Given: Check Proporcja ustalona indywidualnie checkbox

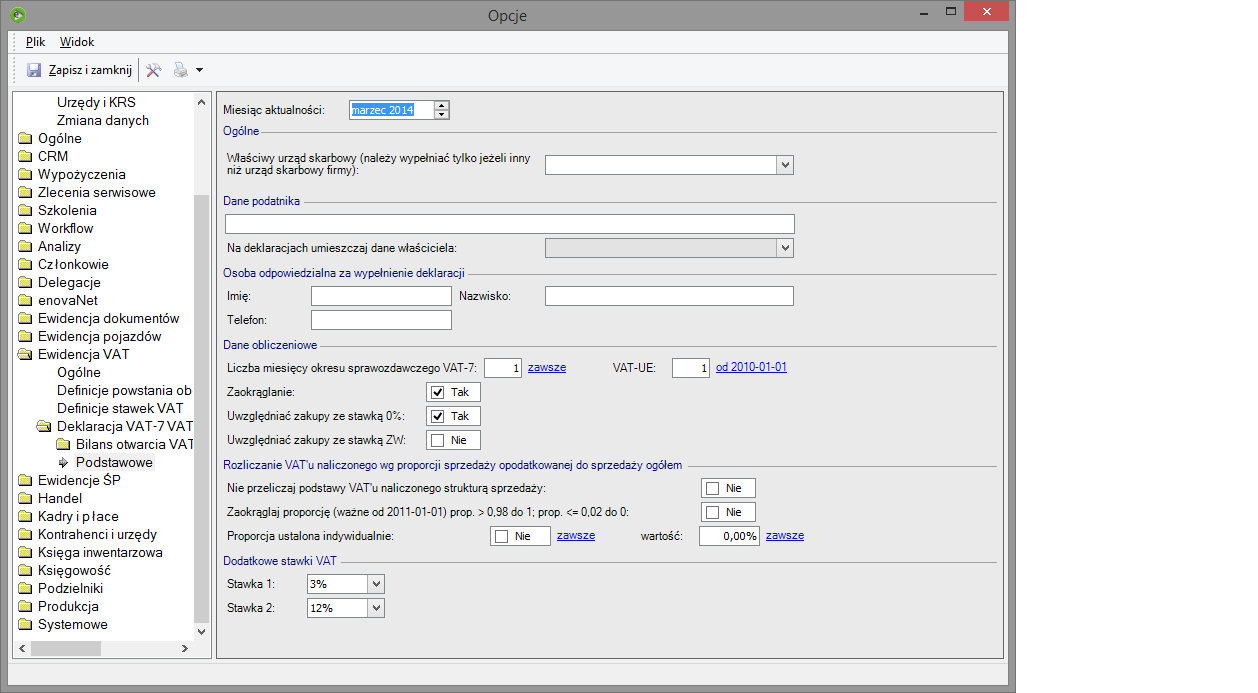Looking at the screenshot, I should [501, 537].
